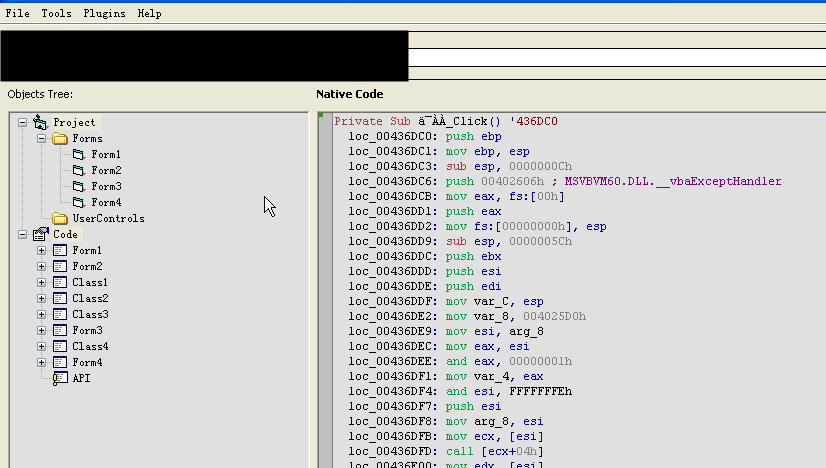Screen dimensions: 826x468
Task: Click the Form1 code module icon
Action: point(60,250)
